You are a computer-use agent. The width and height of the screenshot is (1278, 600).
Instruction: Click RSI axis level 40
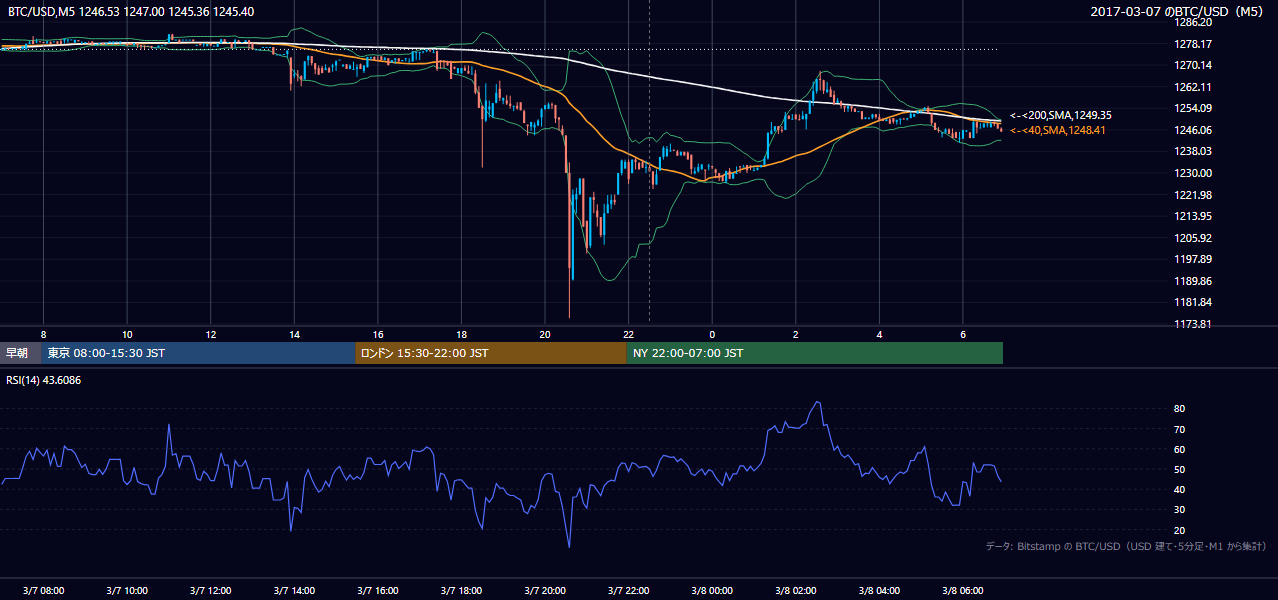[1179, 489]
